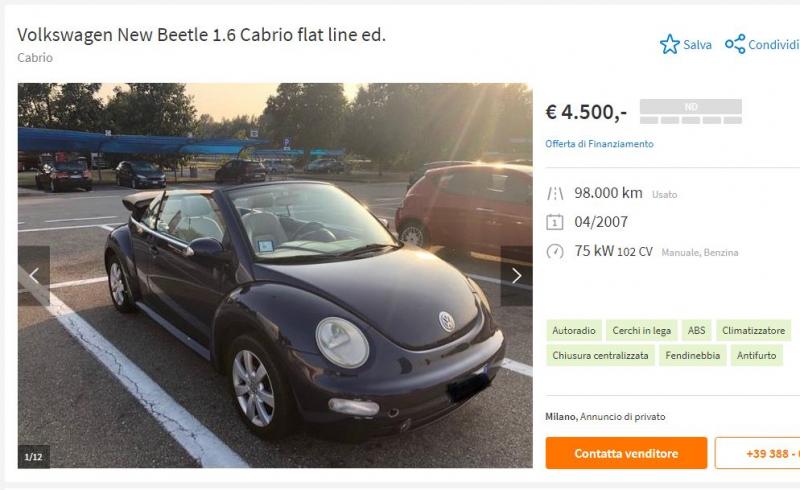The height and width of the screenshot is (490, 800).
Task: Click the mileage road icon
Action: 555,193
